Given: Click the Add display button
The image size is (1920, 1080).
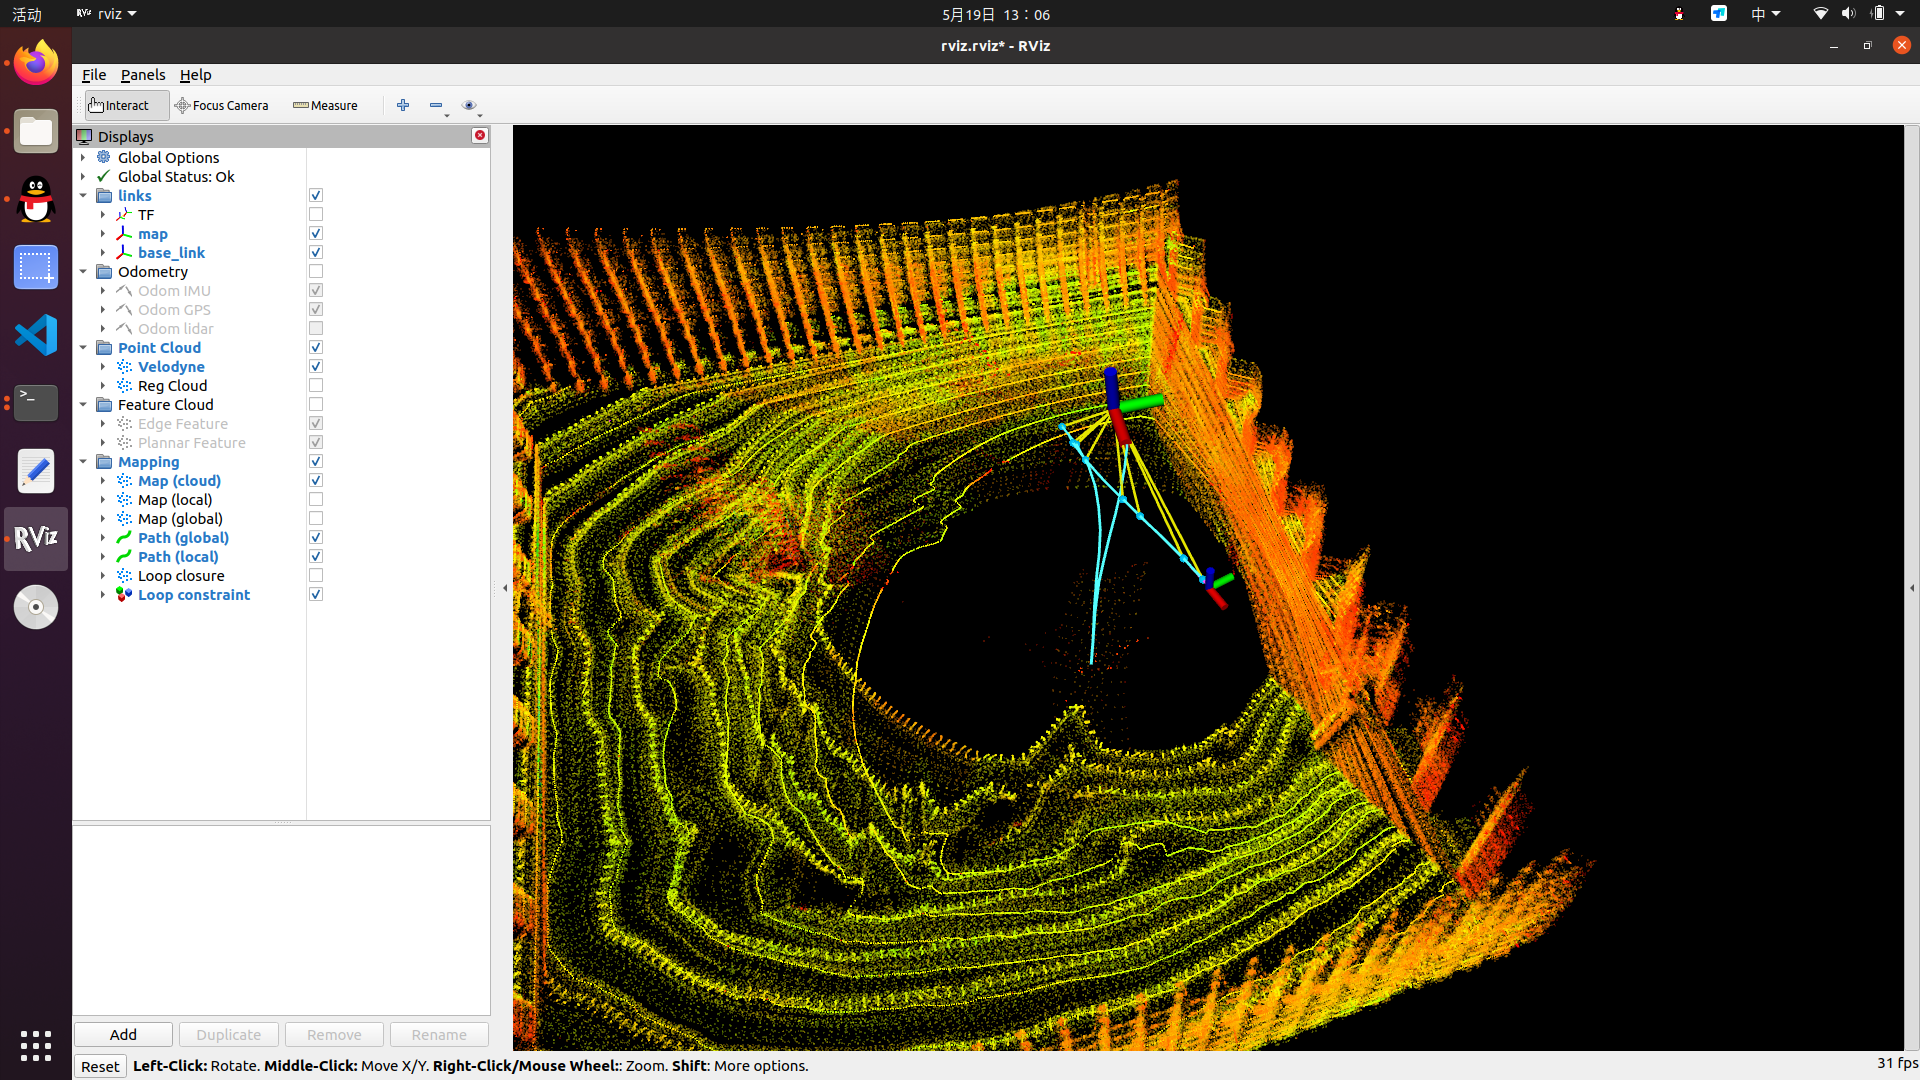Looking at the screenshot, I should [123, 1034].
